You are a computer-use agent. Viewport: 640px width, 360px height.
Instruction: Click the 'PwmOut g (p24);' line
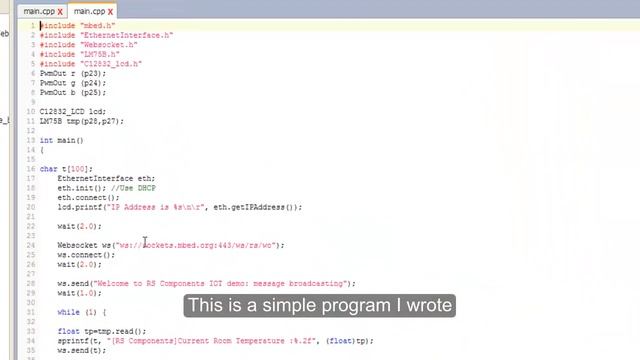tap(73, 83)
